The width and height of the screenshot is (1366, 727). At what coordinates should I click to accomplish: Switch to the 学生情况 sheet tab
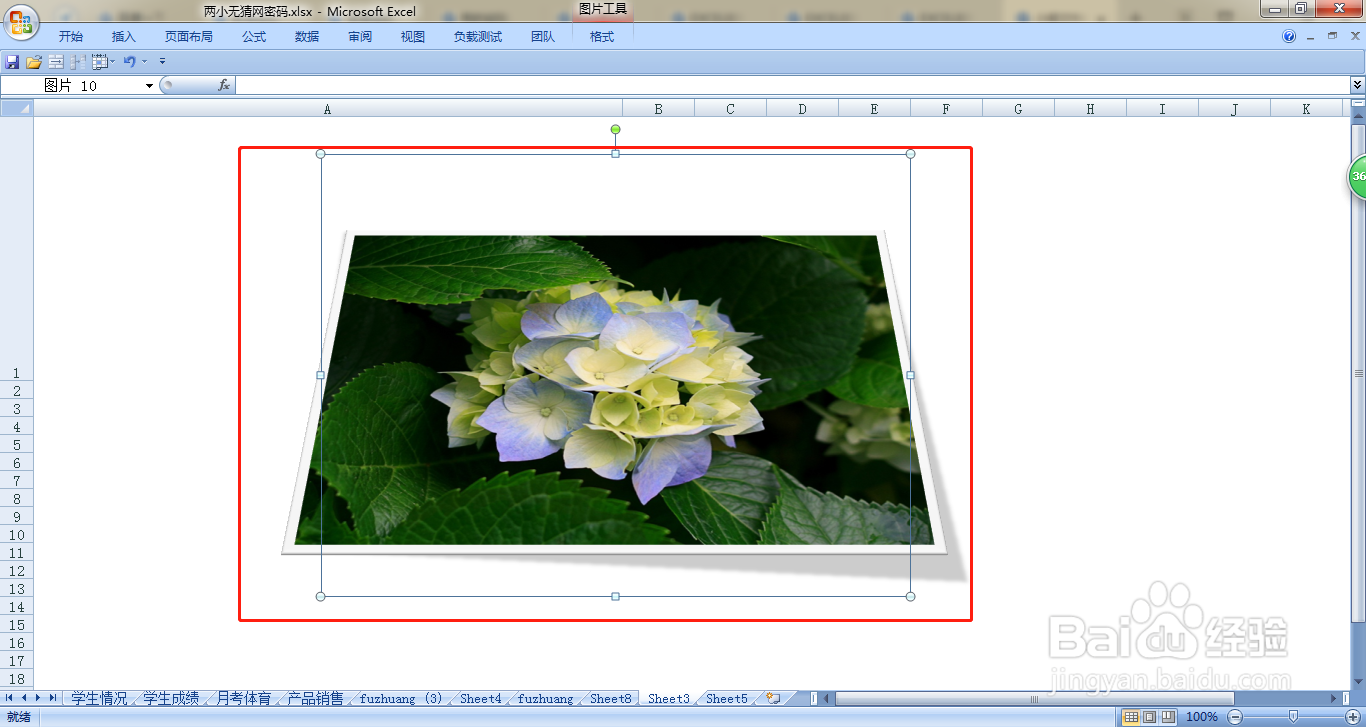[x=99, y=699]
